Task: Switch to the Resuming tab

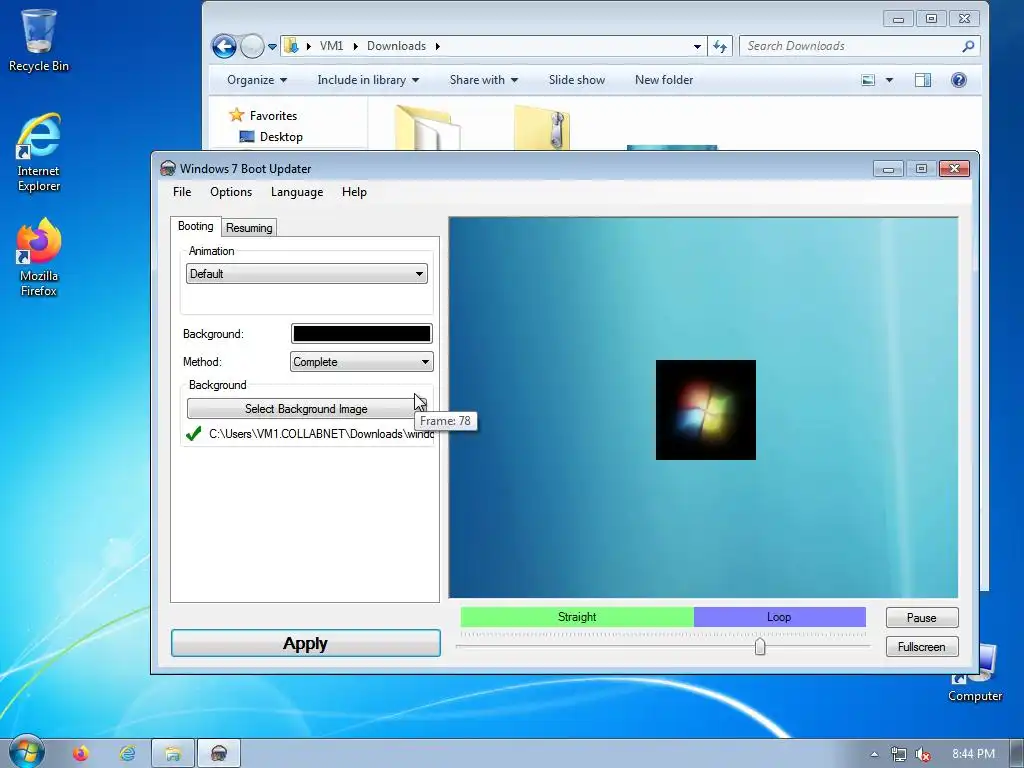Action: (249, 228)
